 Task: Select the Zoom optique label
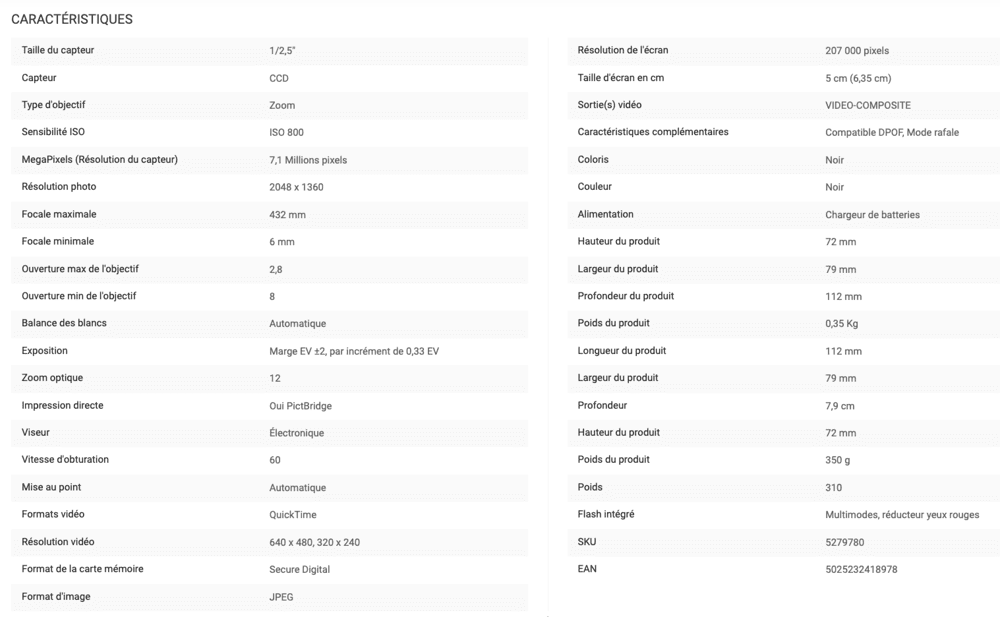pos(52,378)
